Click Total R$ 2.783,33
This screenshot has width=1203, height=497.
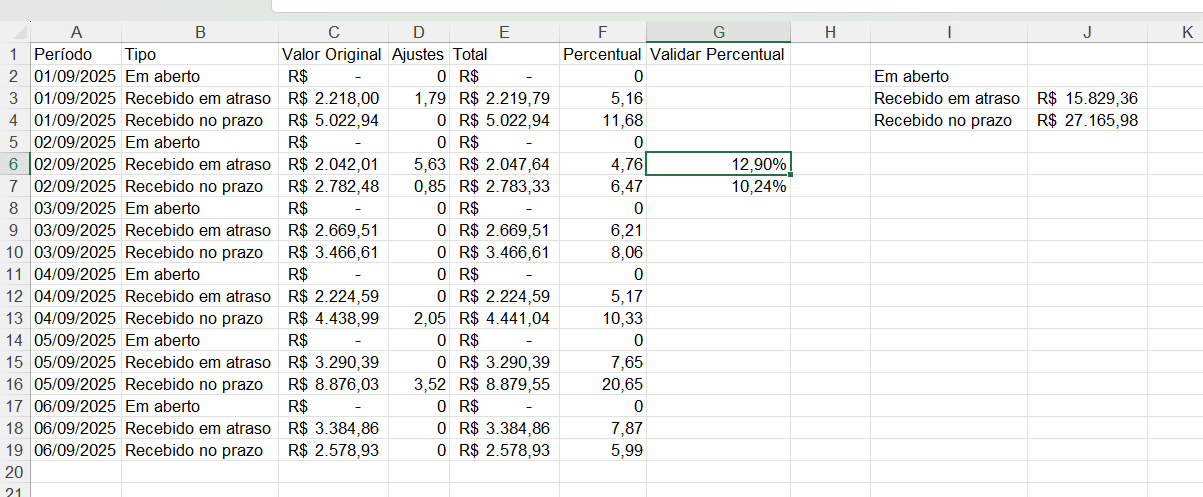(505, 186)
